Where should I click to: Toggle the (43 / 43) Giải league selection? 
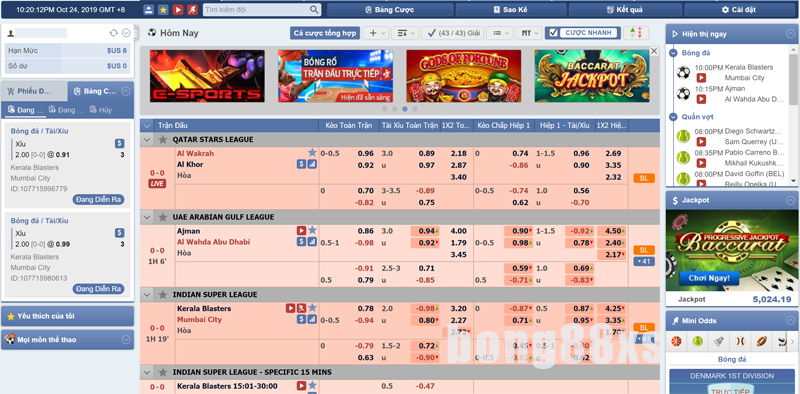tap(454, 33)
